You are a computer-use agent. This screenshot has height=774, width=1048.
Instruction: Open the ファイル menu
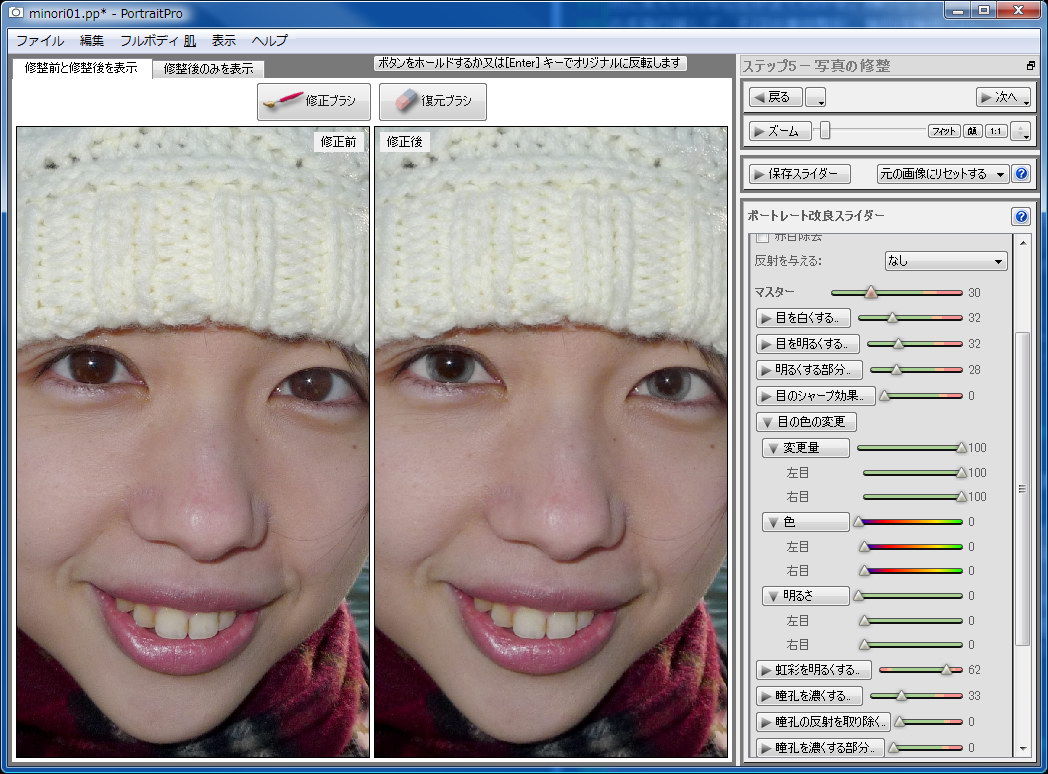(x=40, y=40)
